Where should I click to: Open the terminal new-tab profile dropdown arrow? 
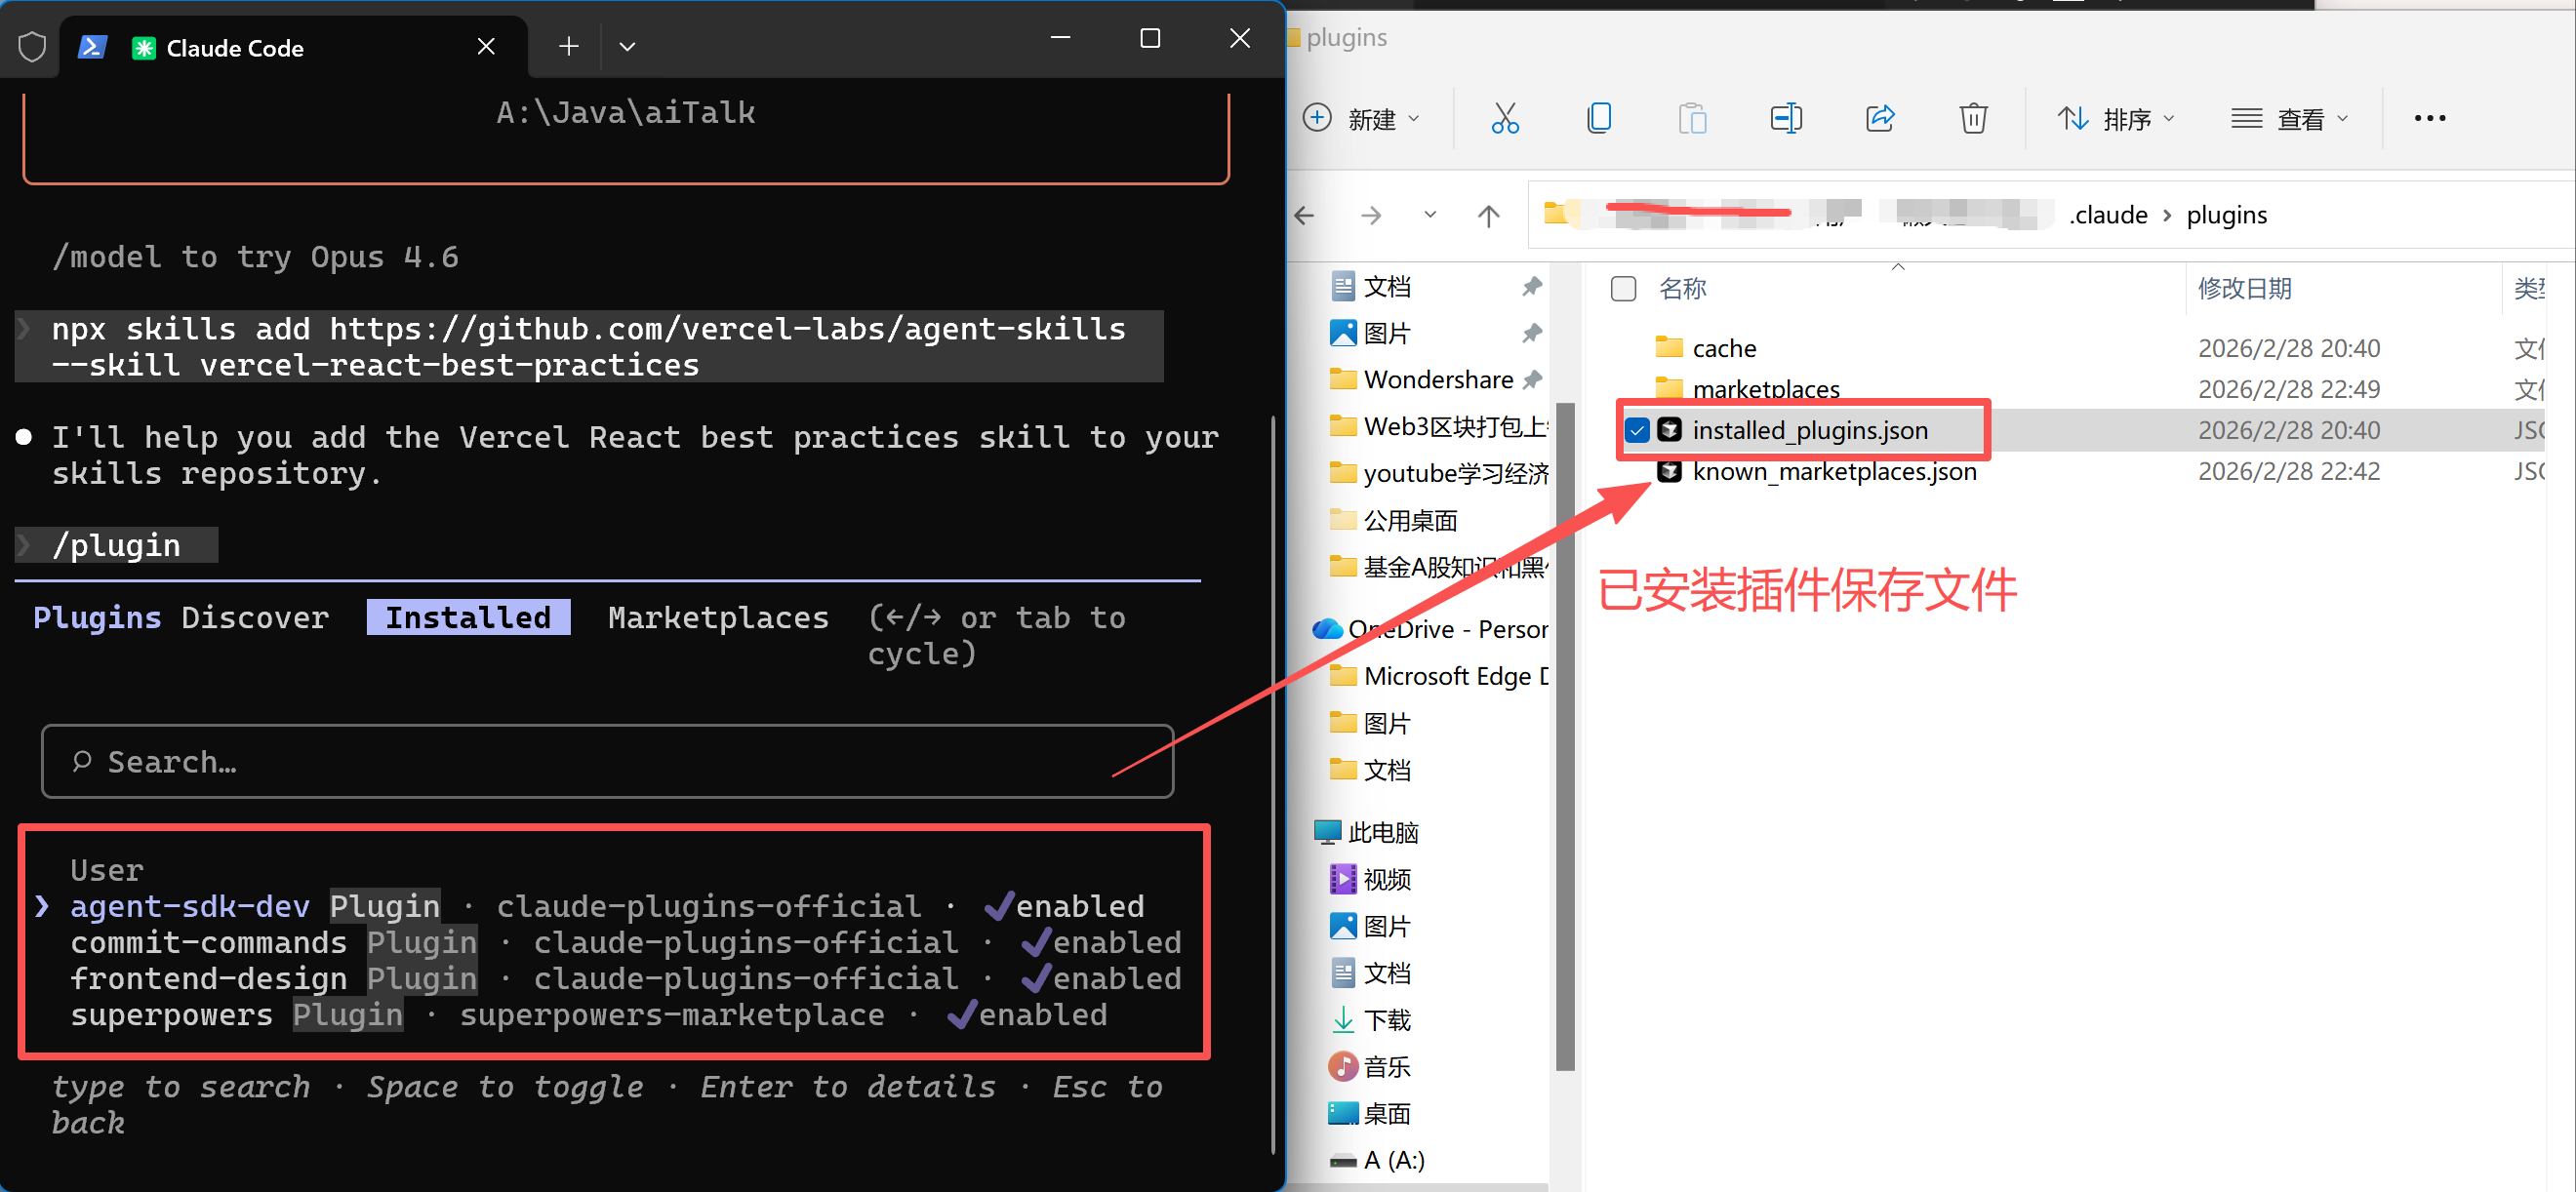[x=627, y=46]
